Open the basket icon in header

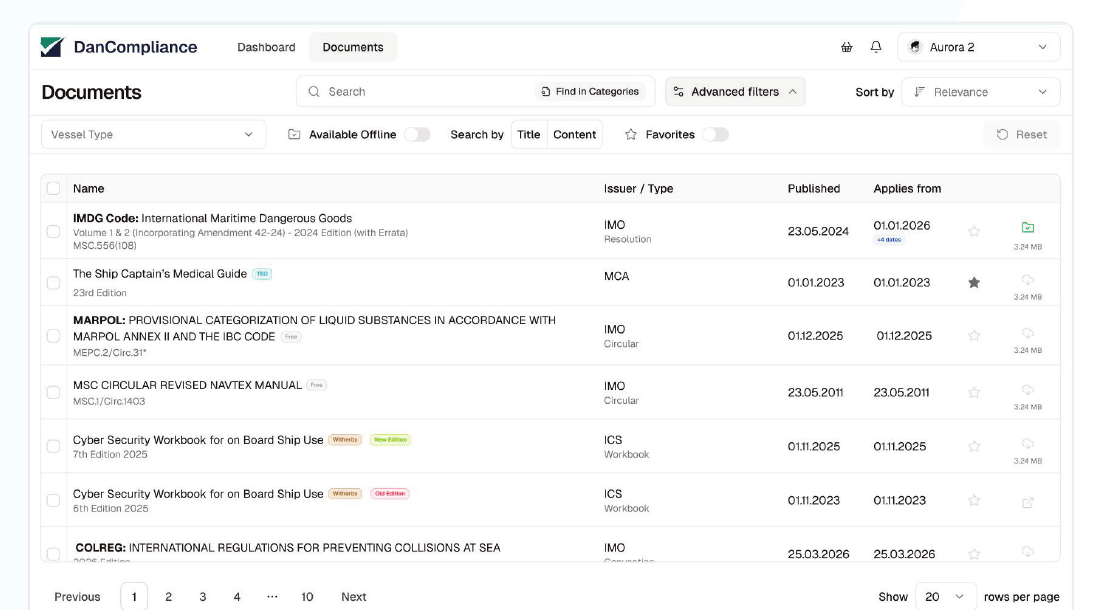[847, 47]
